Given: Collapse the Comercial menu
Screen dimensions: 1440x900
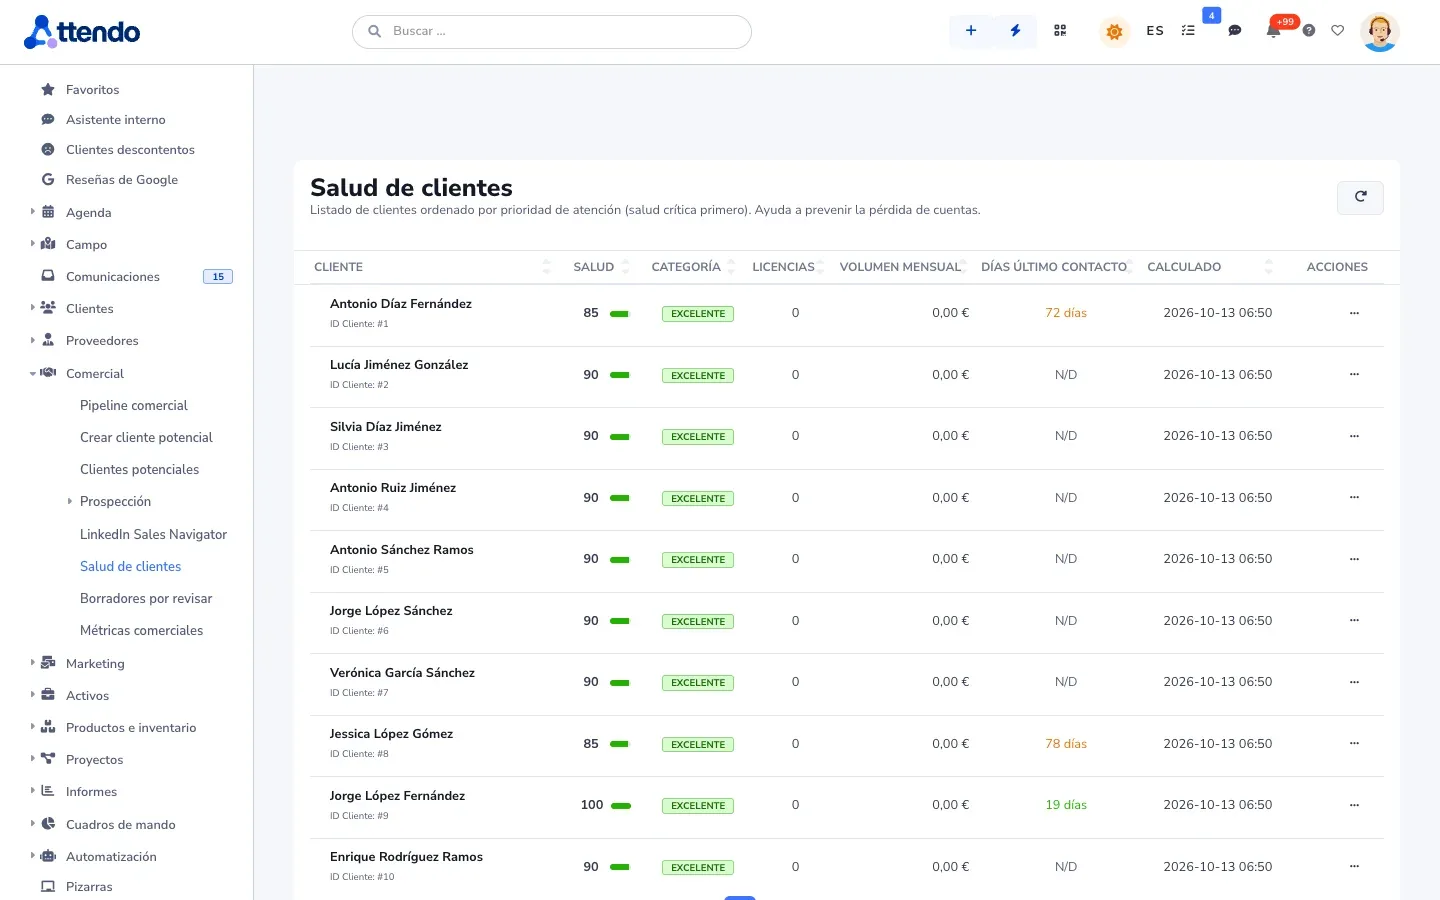Looking at the screenshot, I should pyautogui.click(x=95, y=374).
